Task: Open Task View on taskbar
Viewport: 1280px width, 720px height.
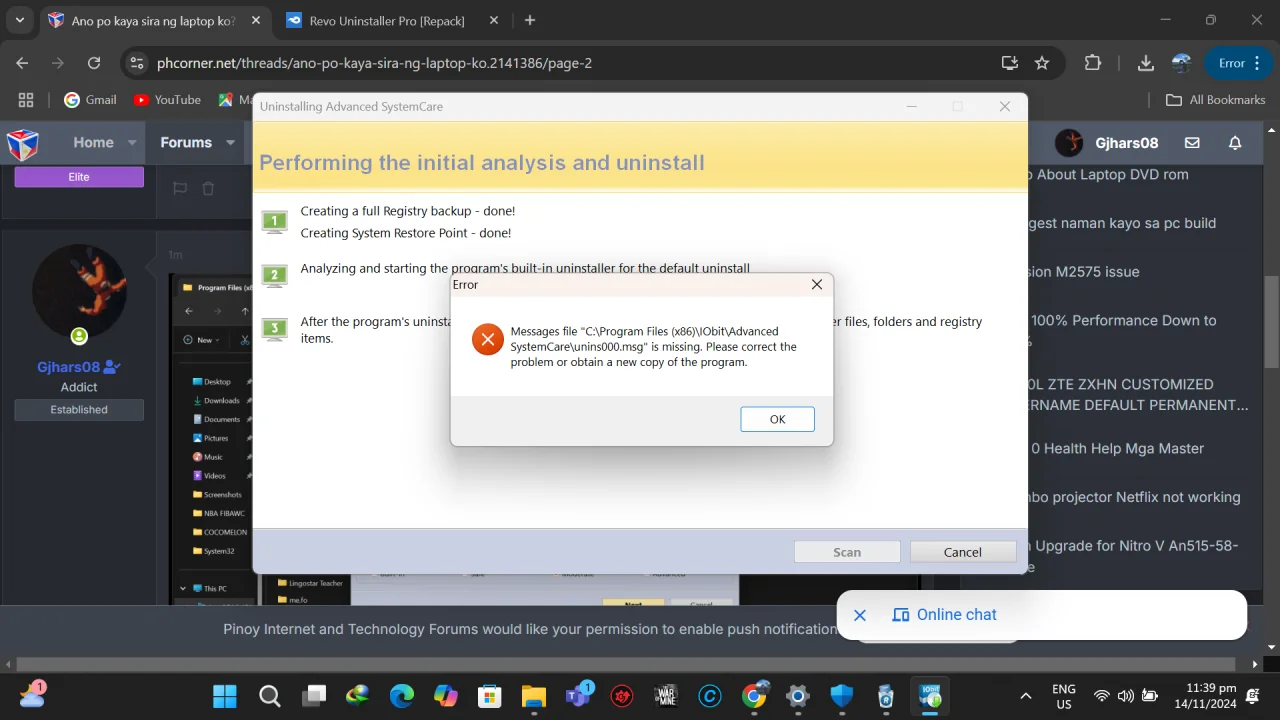Action: click(314, 696)
